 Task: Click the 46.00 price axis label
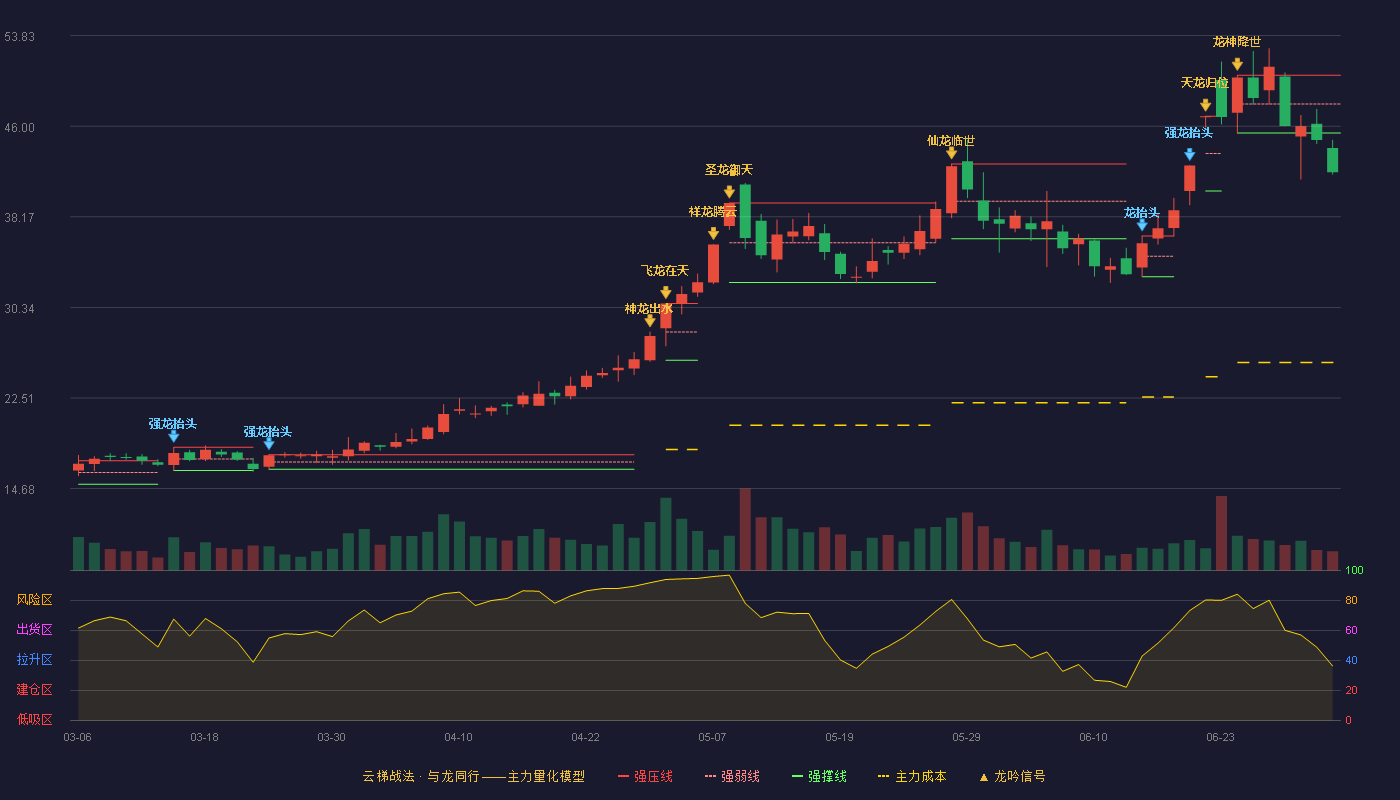coord(20,127)
